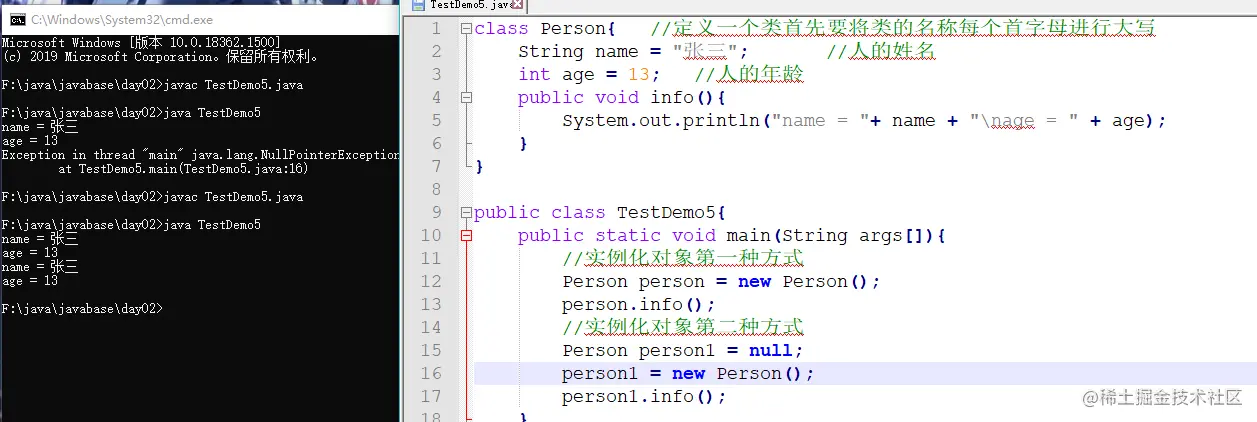The height and width of the screenshot is (422, 1257).
Task: Select line number 2 in editor margin
Action: 435,51
